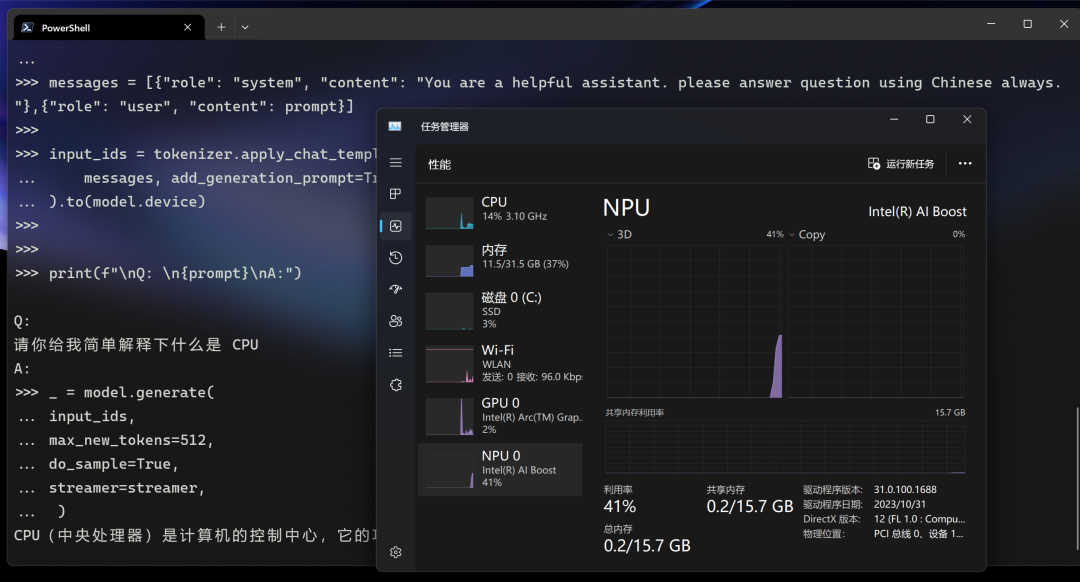Maximize the PowerShell terminal window
The image size is (1080, 582).
click(x=1027, y=24)
